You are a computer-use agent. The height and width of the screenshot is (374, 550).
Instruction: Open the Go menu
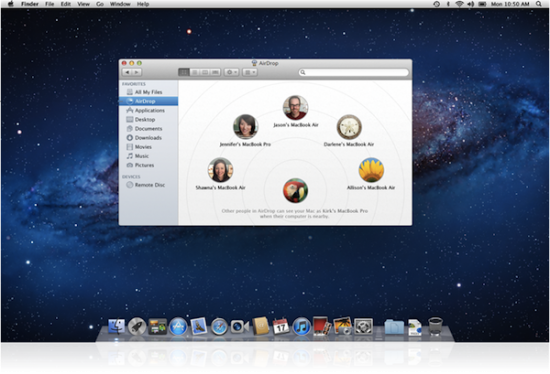pyautogui.click(x=100, y=4)
